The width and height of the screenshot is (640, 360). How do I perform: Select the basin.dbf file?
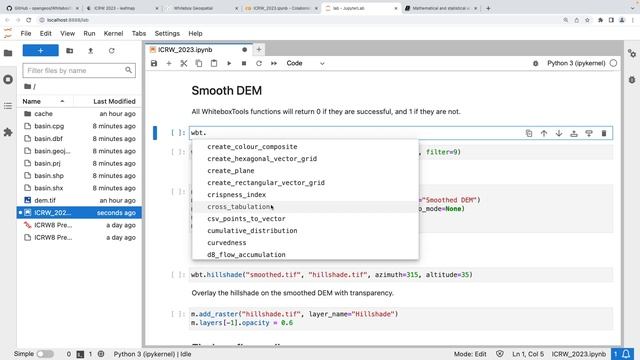click(x=80, y=138)
